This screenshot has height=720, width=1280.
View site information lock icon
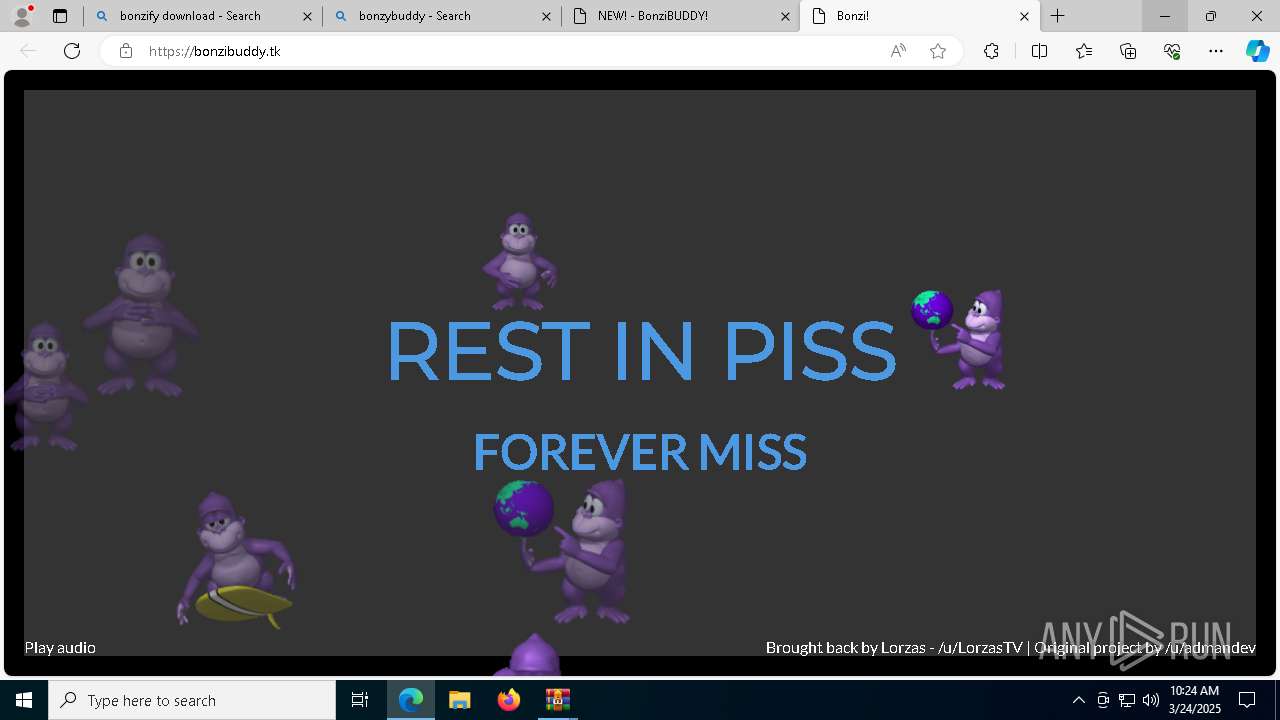click(x=126, y=51)
